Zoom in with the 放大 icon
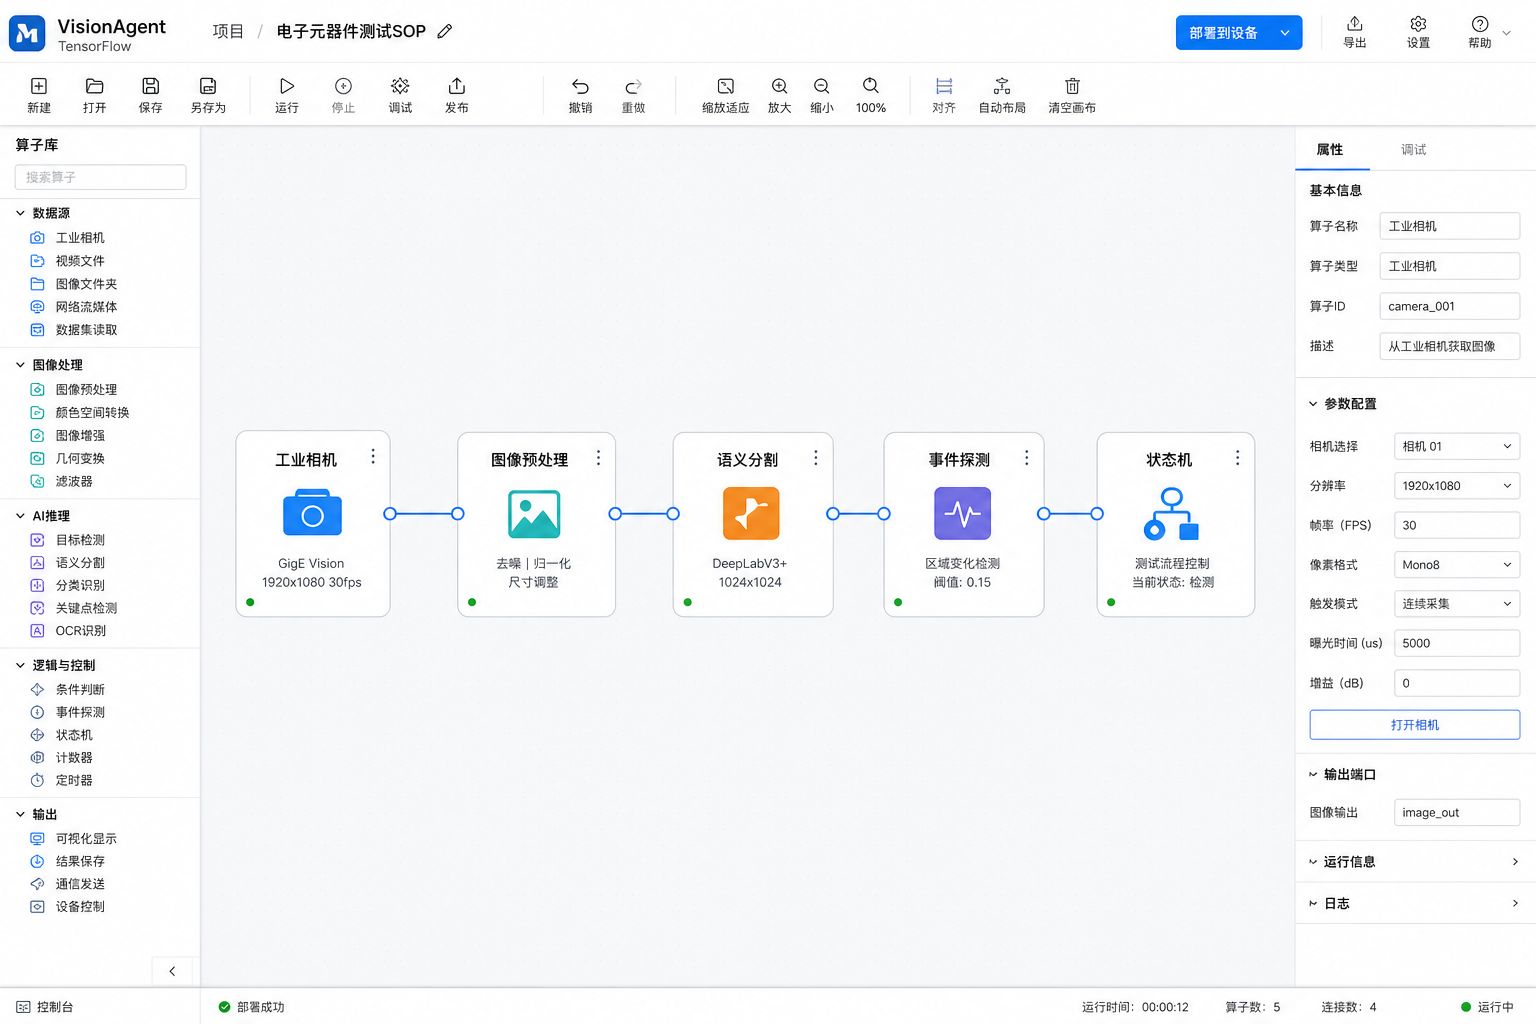The width and height of the screenshot is (1536, 1024). [780, 86]
